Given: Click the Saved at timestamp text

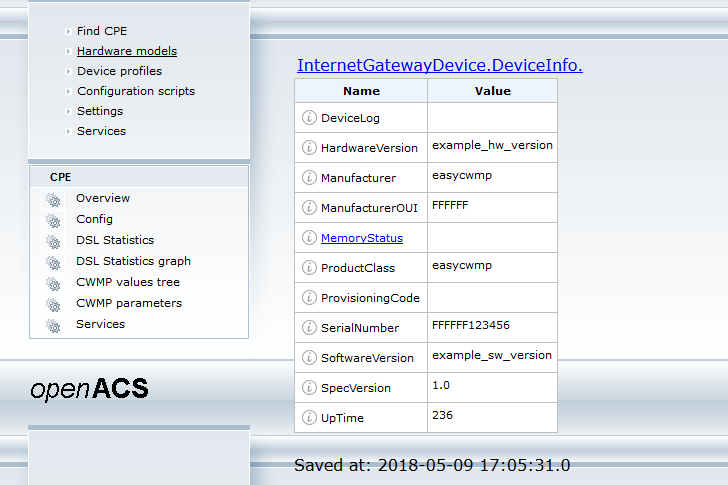Looking at the screenshot, I should (432, 465).
